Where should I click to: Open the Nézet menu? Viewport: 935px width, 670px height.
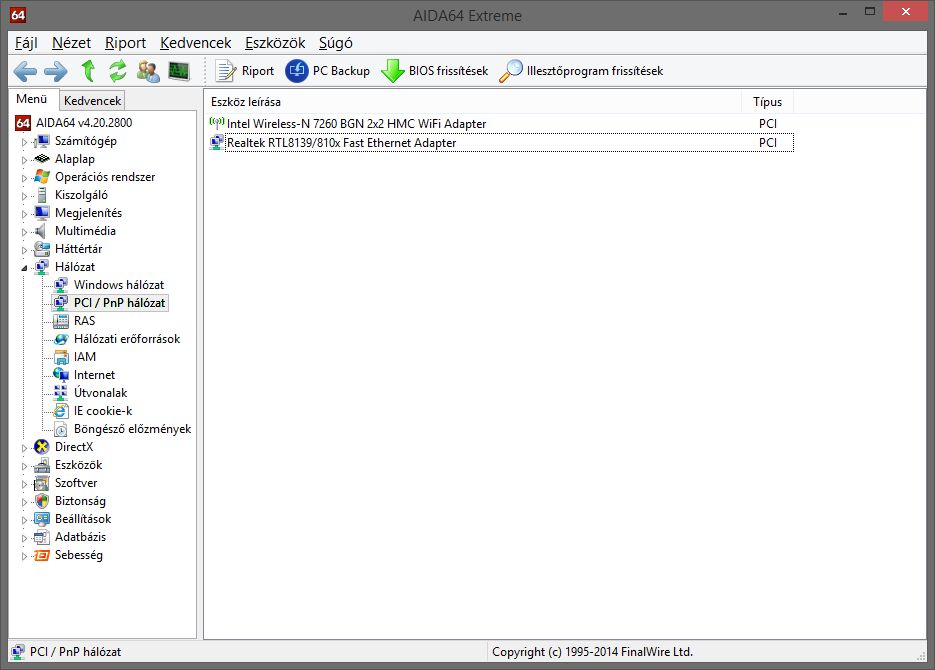point(72,43)
